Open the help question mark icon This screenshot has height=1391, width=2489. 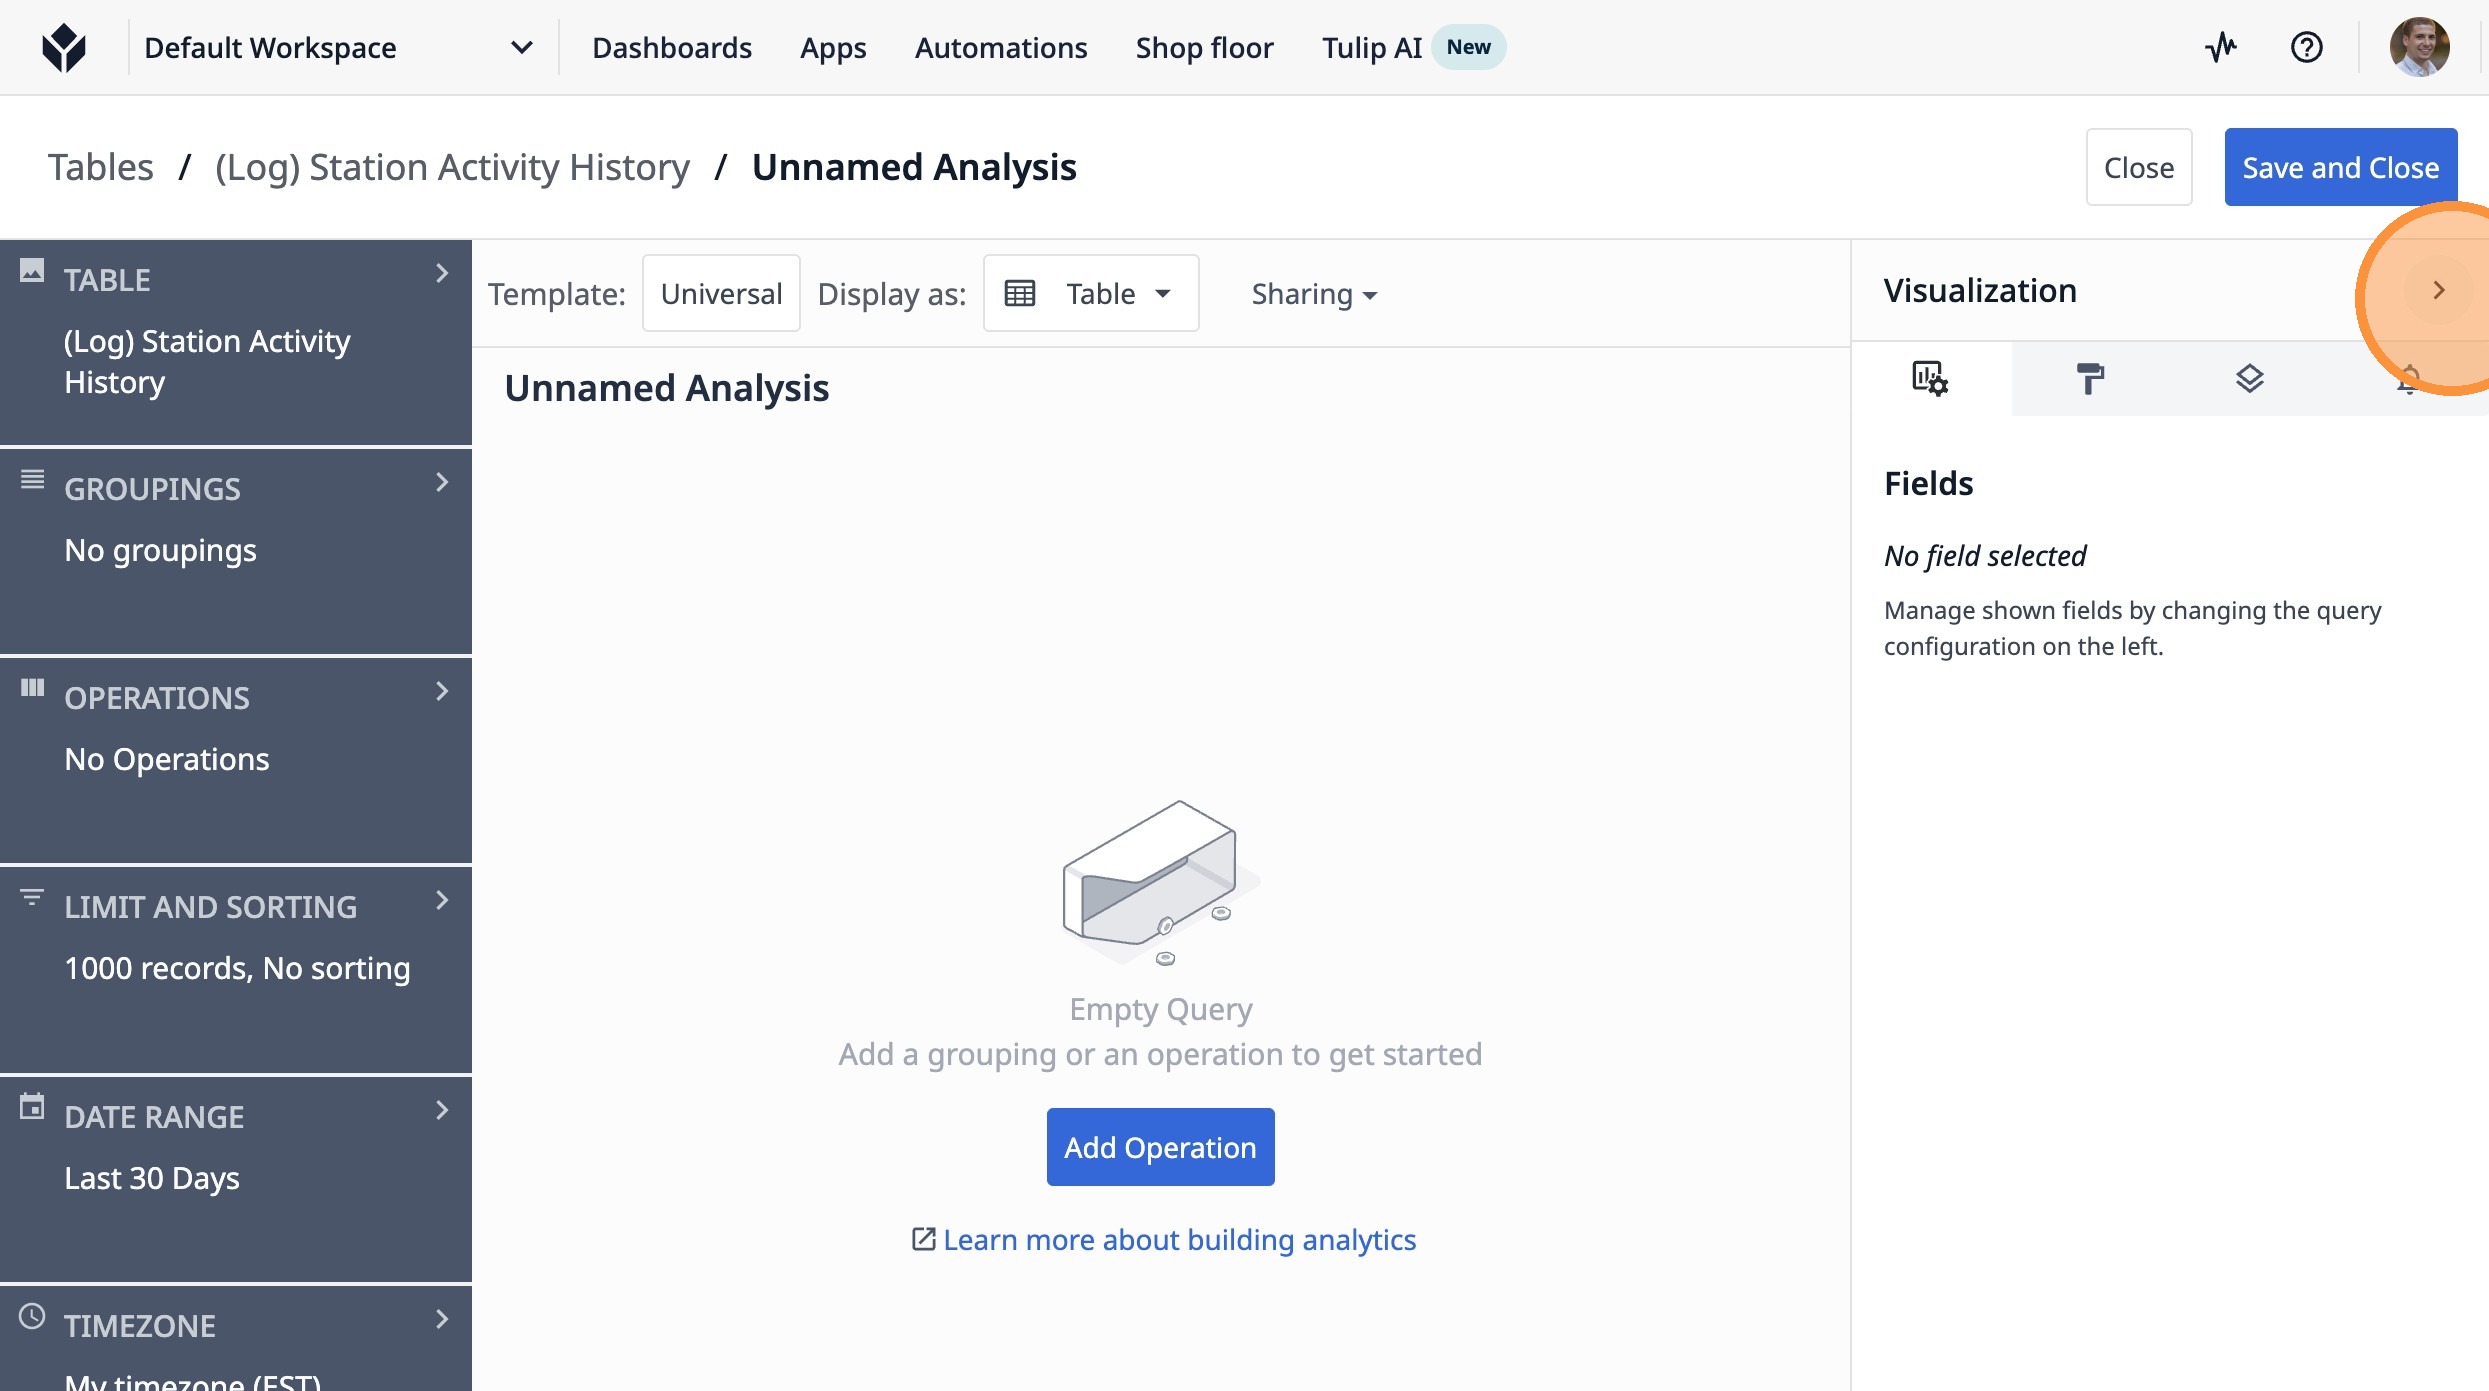point(2306,47)
